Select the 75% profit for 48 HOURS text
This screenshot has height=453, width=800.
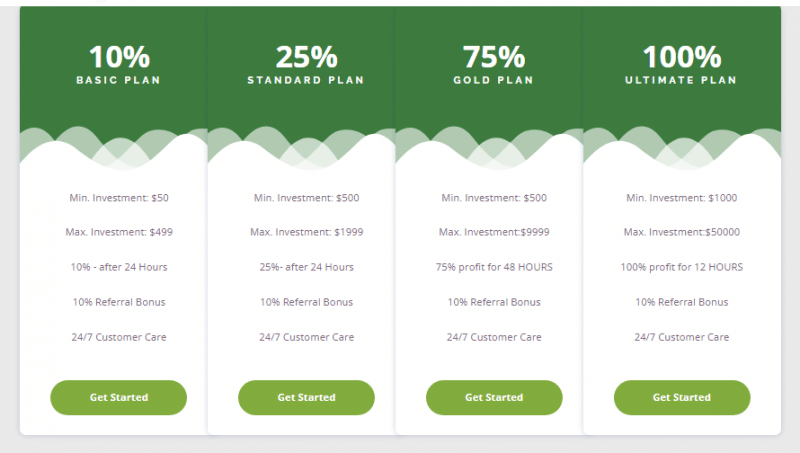click(x=494, y=267)
